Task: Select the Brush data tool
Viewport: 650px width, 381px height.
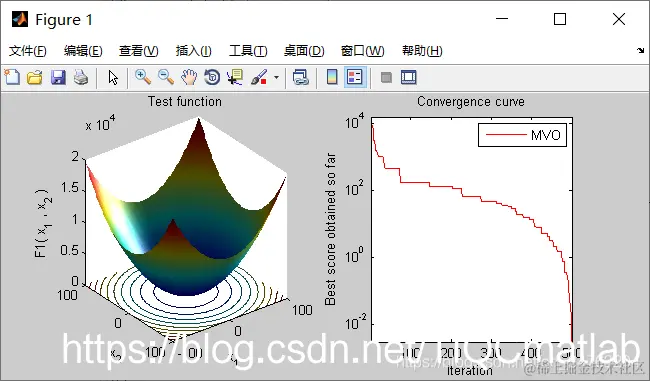Action: pos(259,77)
